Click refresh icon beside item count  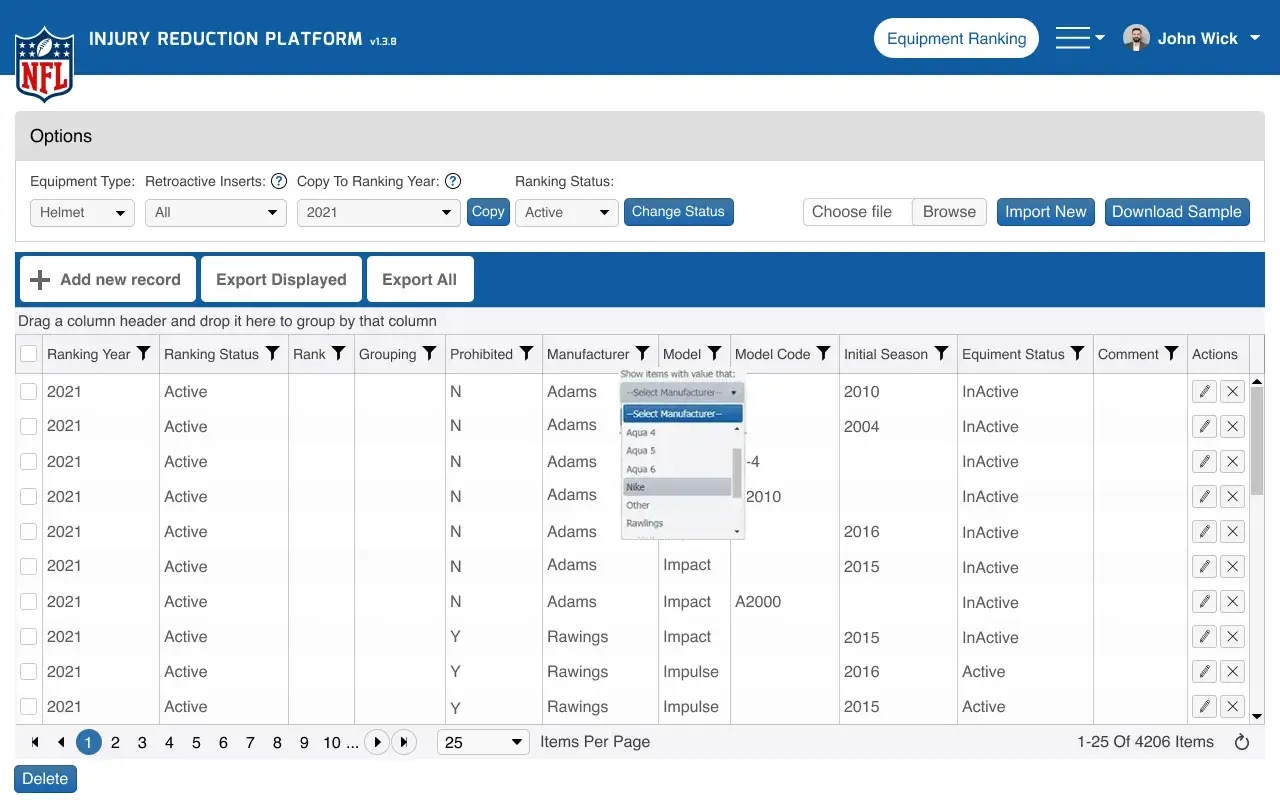coord(1242,742)
